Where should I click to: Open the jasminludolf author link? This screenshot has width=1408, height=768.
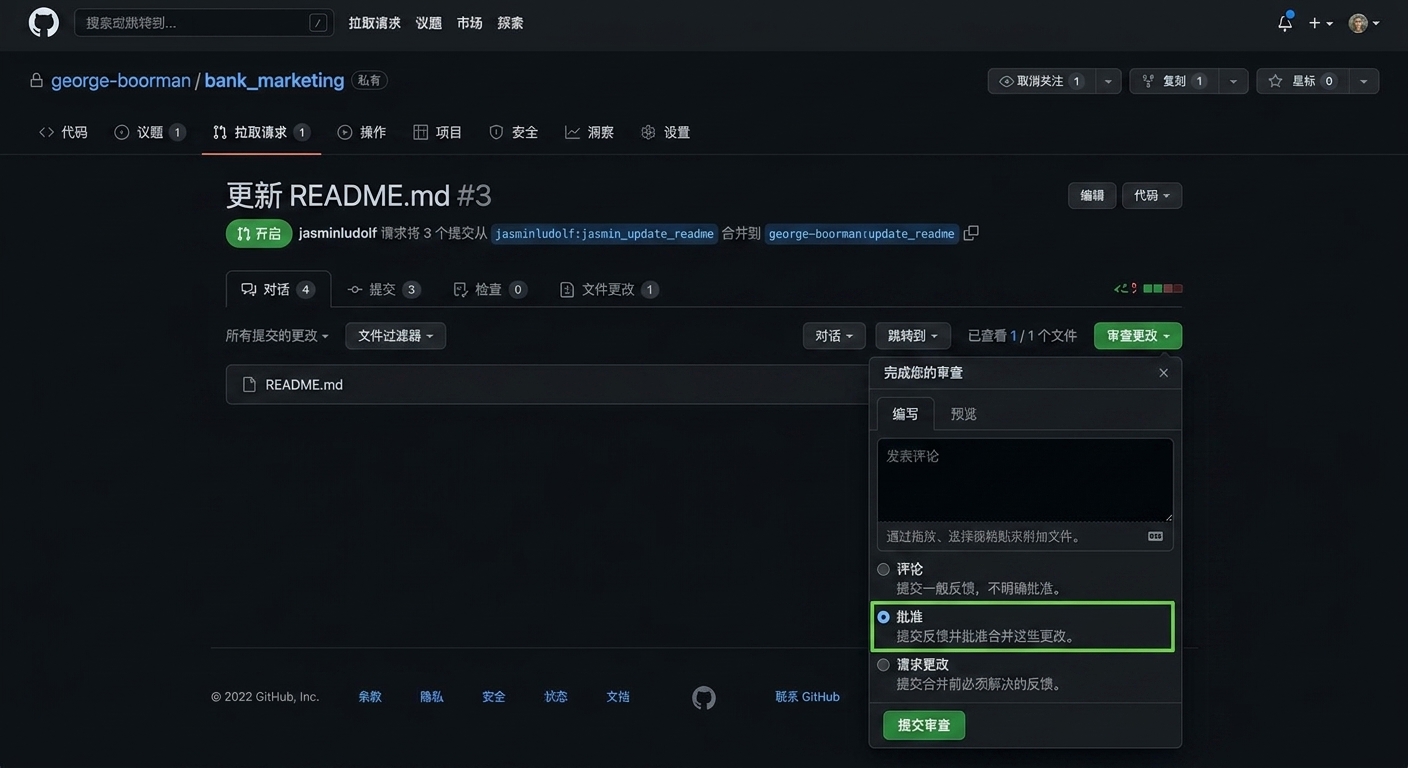[338, 233]
